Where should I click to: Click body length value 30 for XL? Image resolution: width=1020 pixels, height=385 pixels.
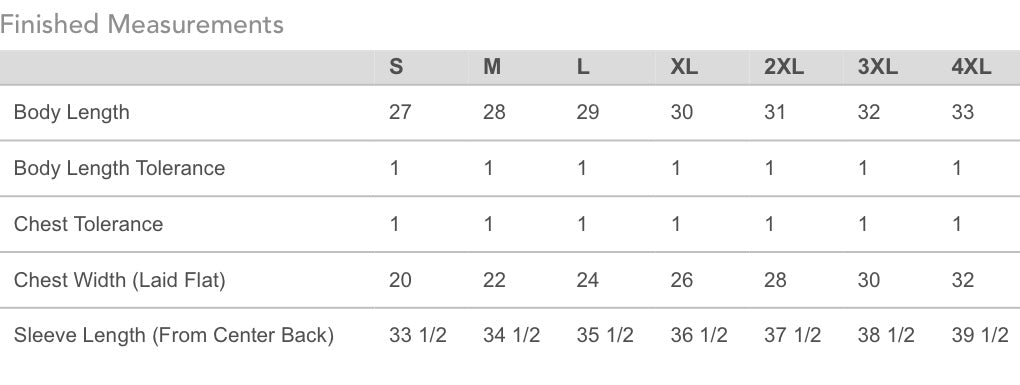[x=682, y=113]
